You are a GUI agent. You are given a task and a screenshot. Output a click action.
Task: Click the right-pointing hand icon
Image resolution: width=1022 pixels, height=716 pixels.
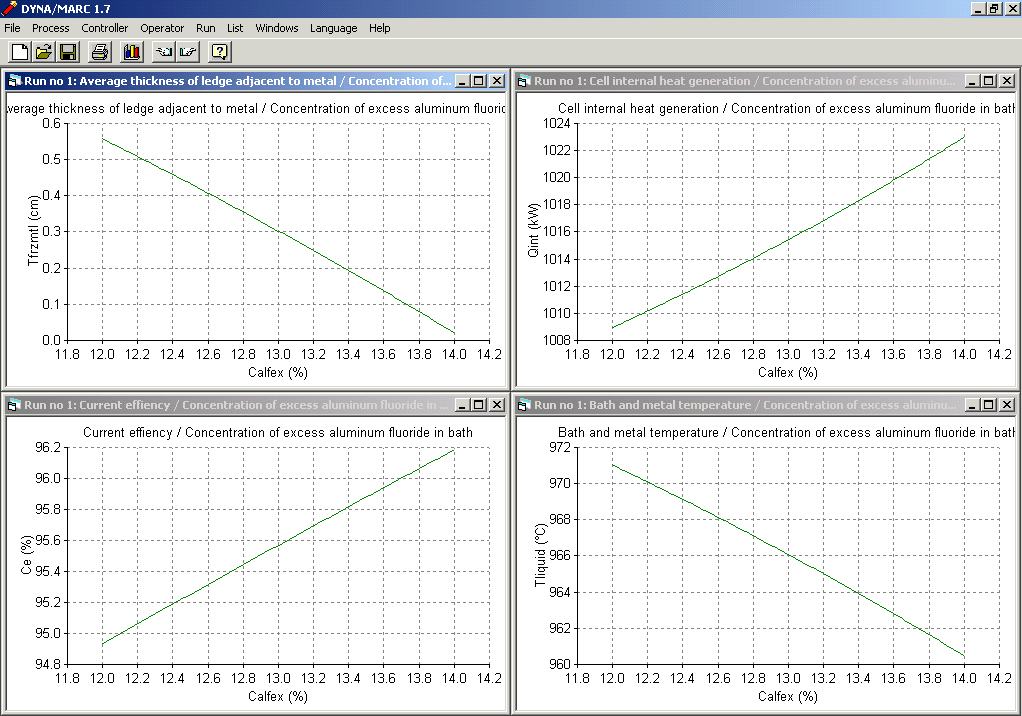[188, 52]
